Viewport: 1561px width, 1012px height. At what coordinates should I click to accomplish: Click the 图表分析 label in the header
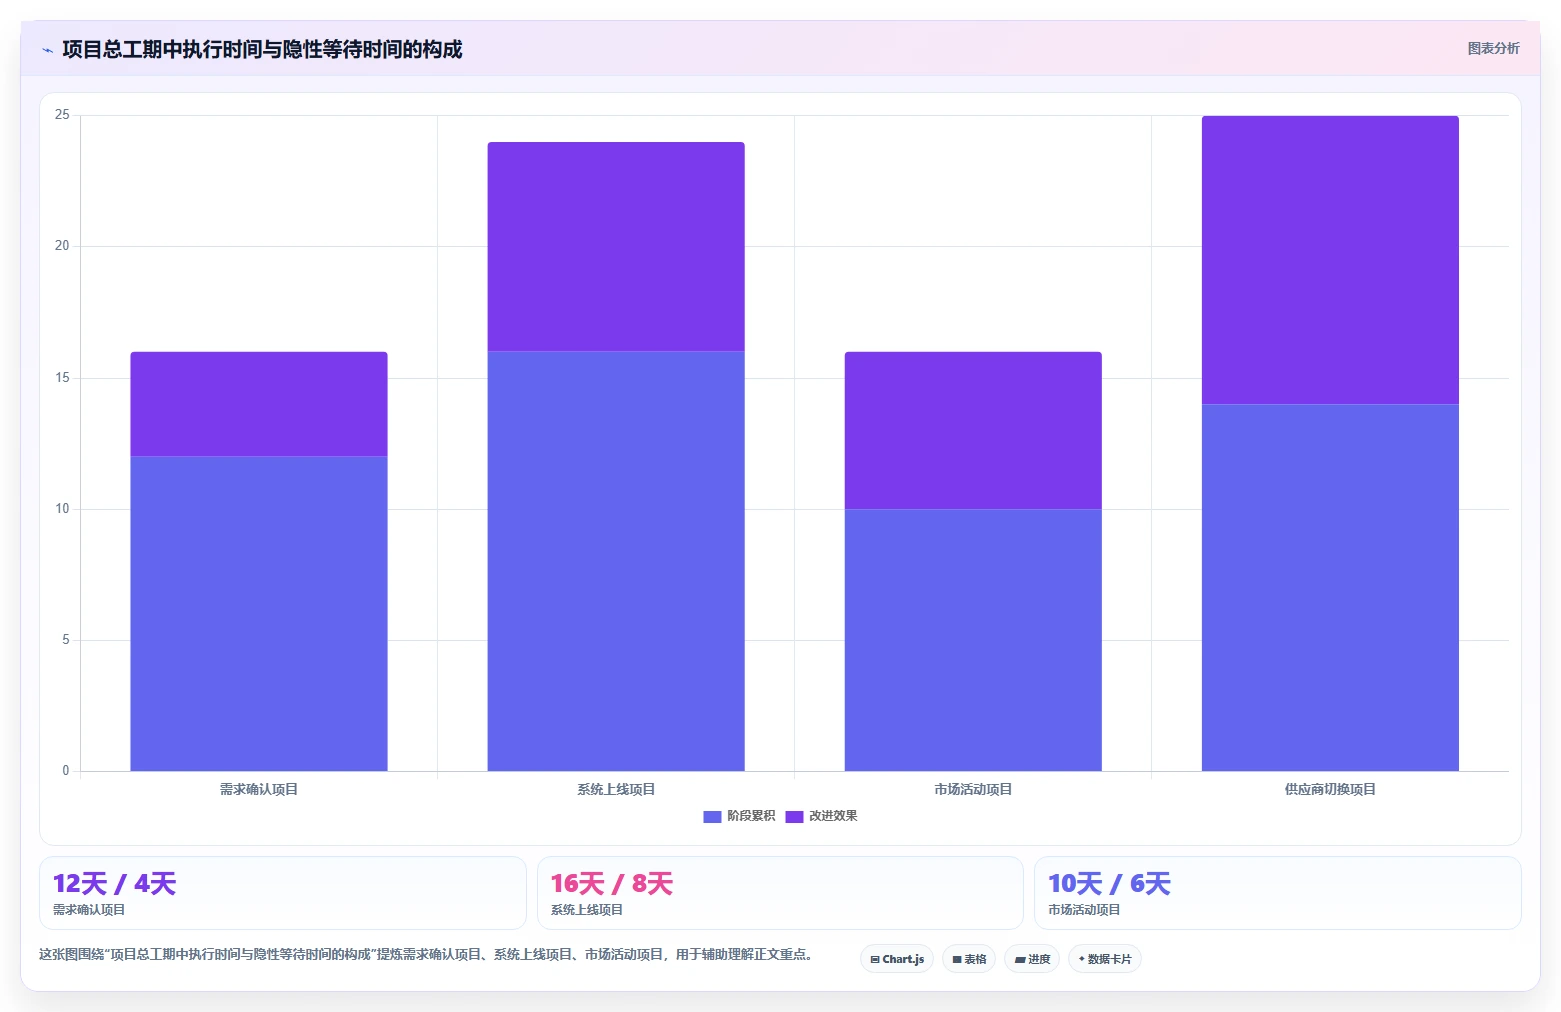tap(1493, 48)
